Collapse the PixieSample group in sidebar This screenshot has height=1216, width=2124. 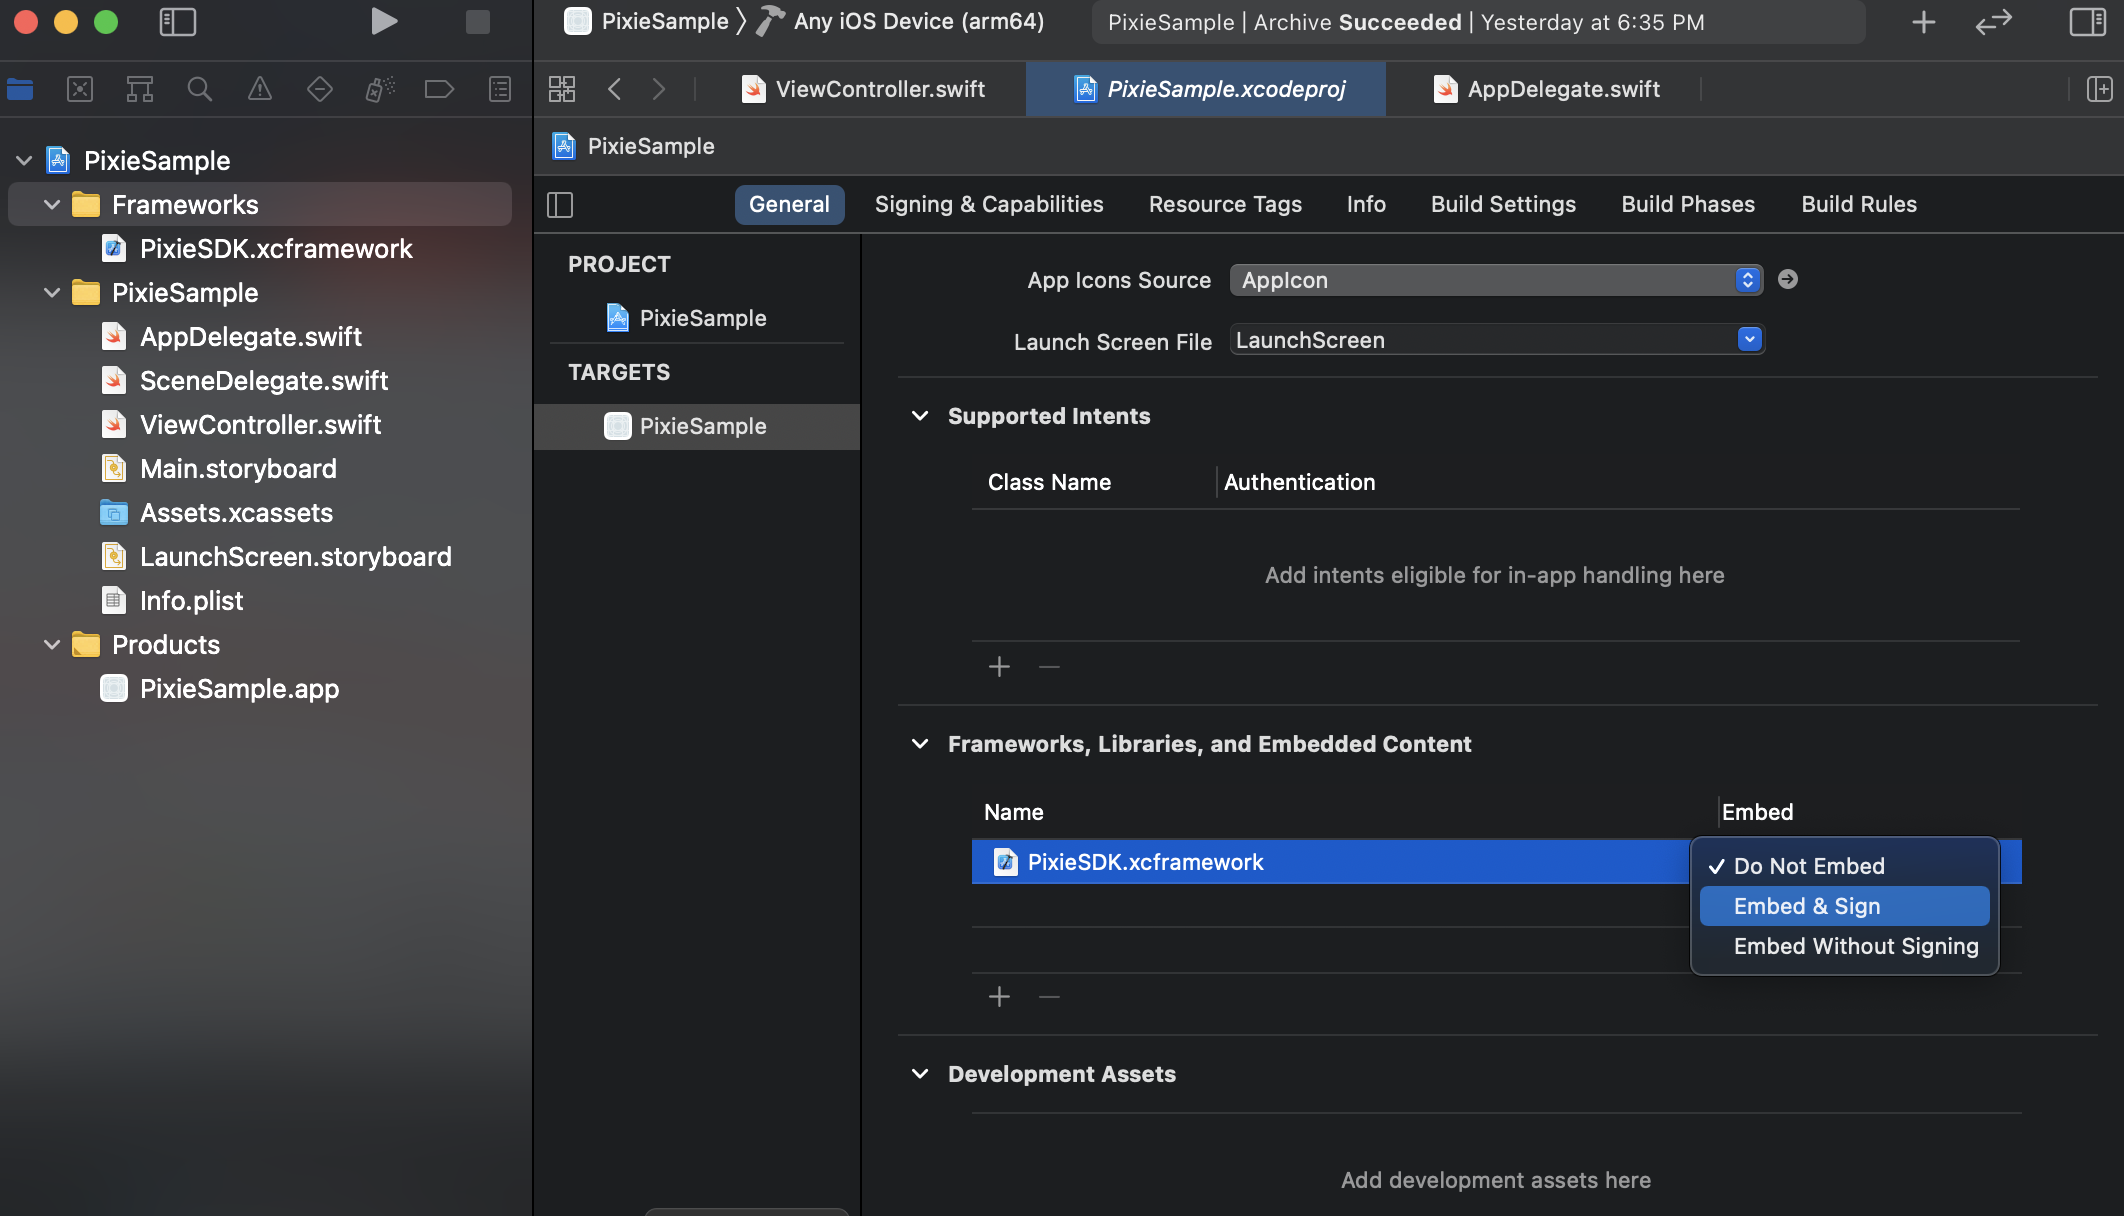point(51,293)
